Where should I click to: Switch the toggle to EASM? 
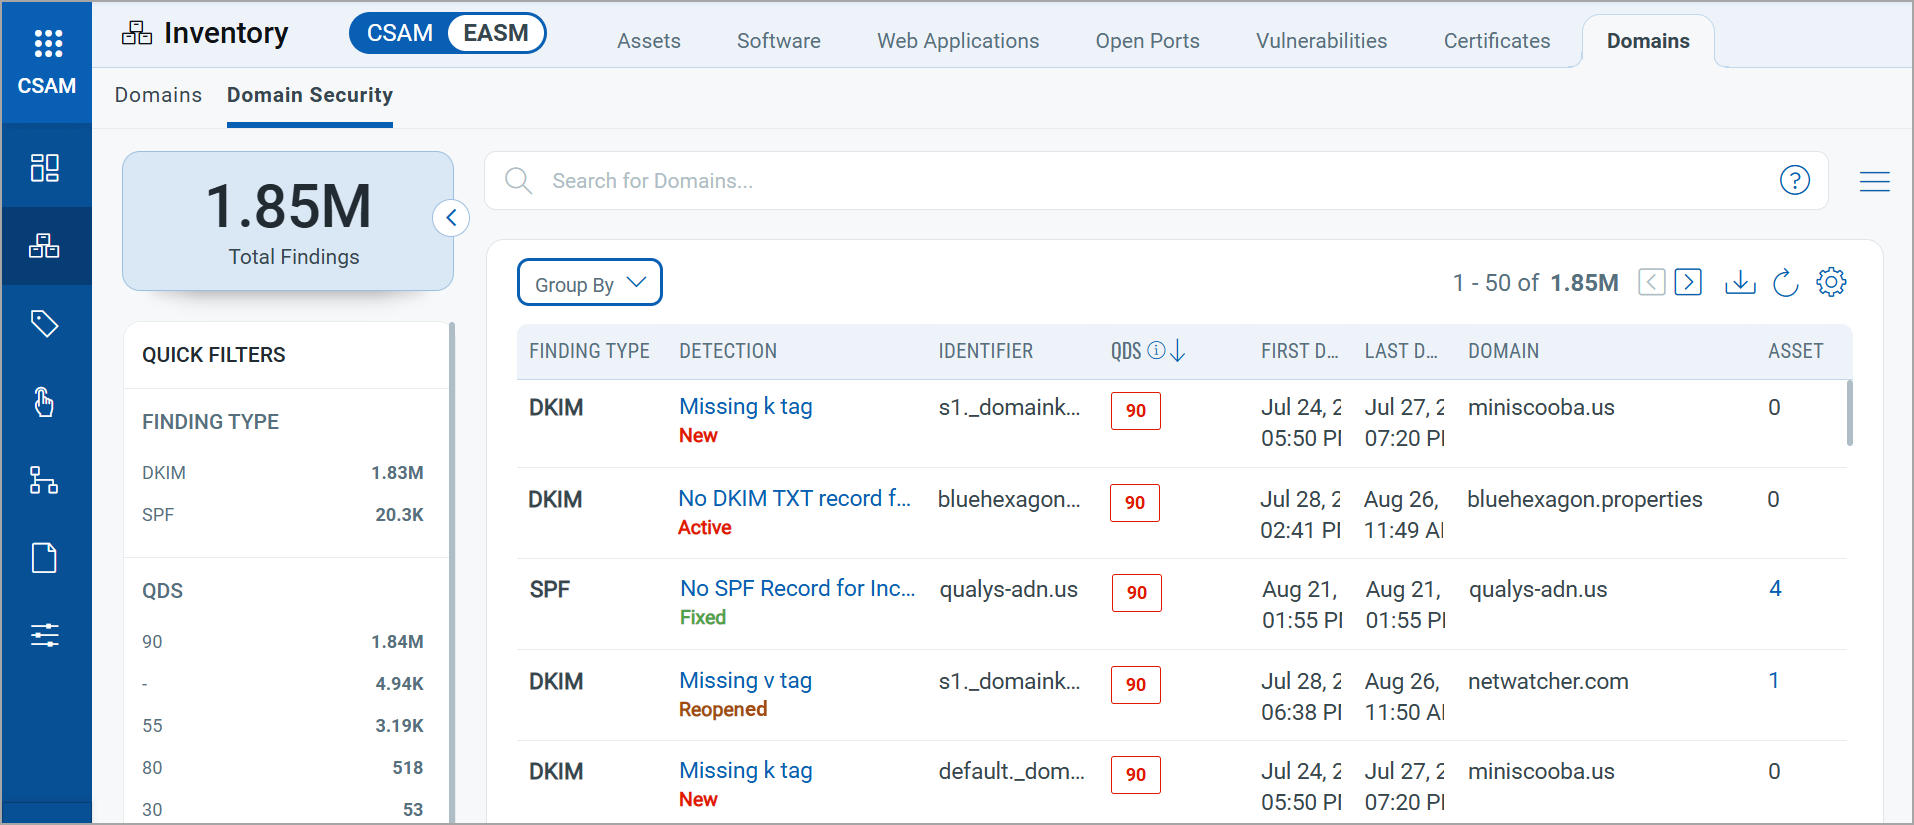click(x=495, y=33)
